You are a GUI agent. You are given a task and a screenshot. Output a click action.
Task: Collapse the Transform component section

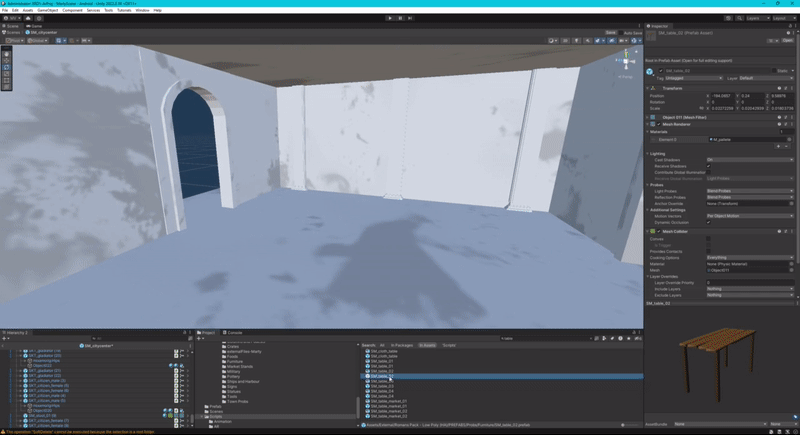point(648,88)
